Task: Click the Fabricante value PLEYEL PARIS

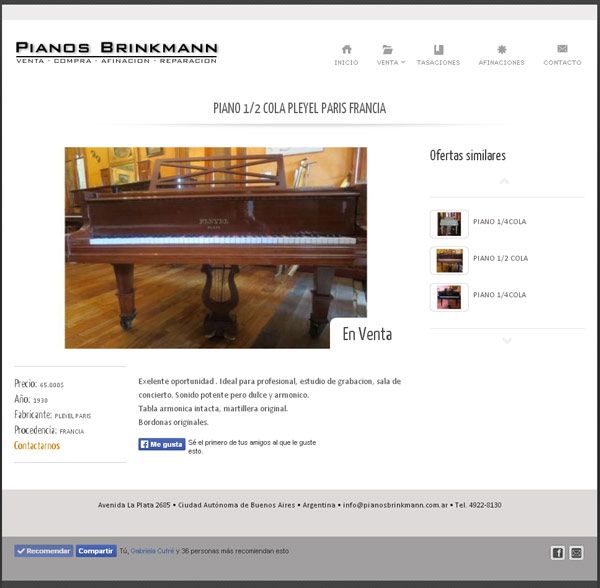Action: [x=73, y=416]
